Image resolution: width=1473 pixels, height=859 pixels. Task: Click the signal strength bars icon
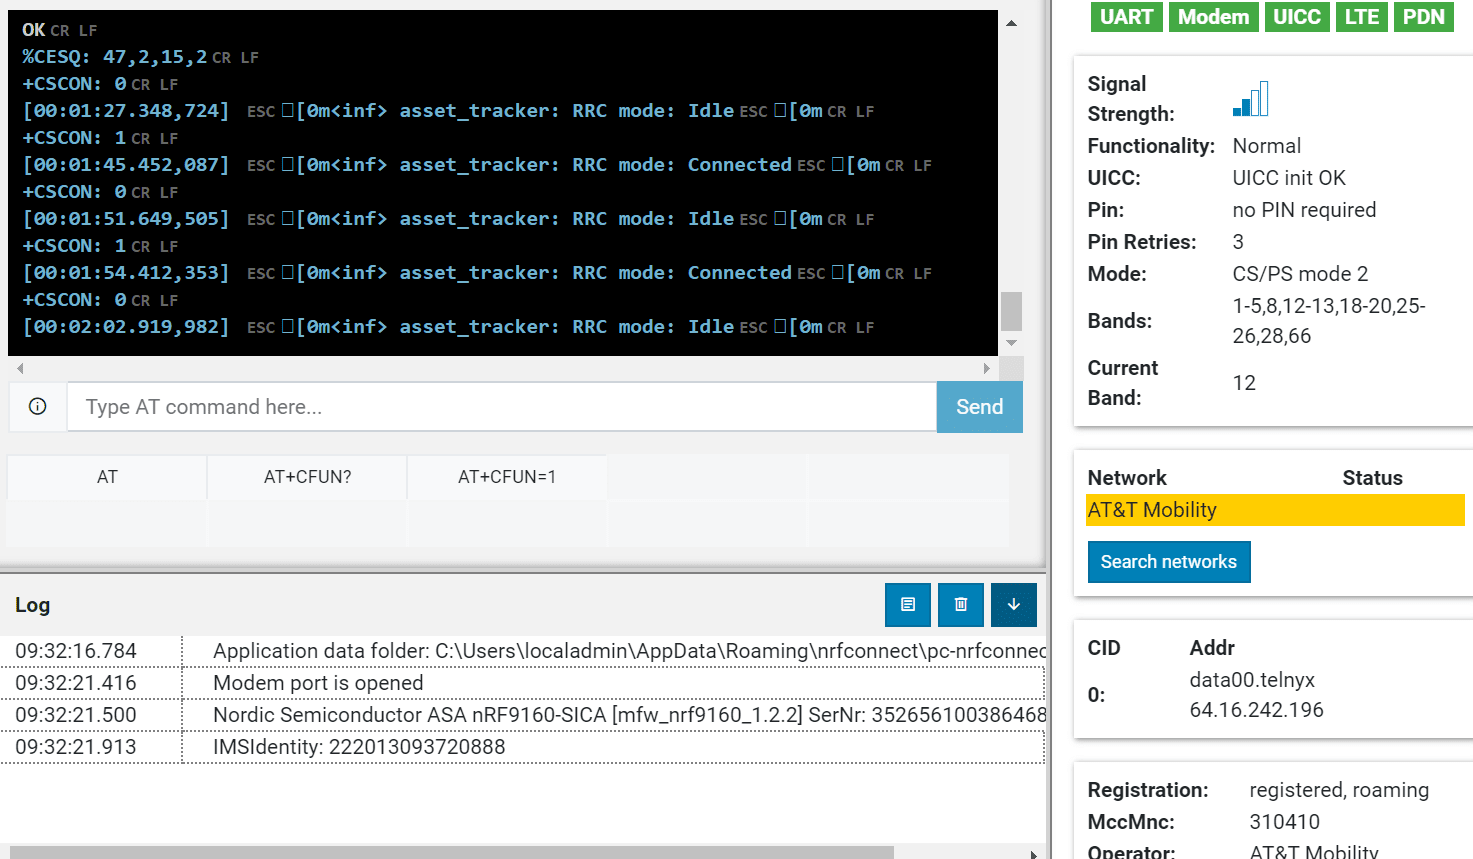[x=1251, y=98]
